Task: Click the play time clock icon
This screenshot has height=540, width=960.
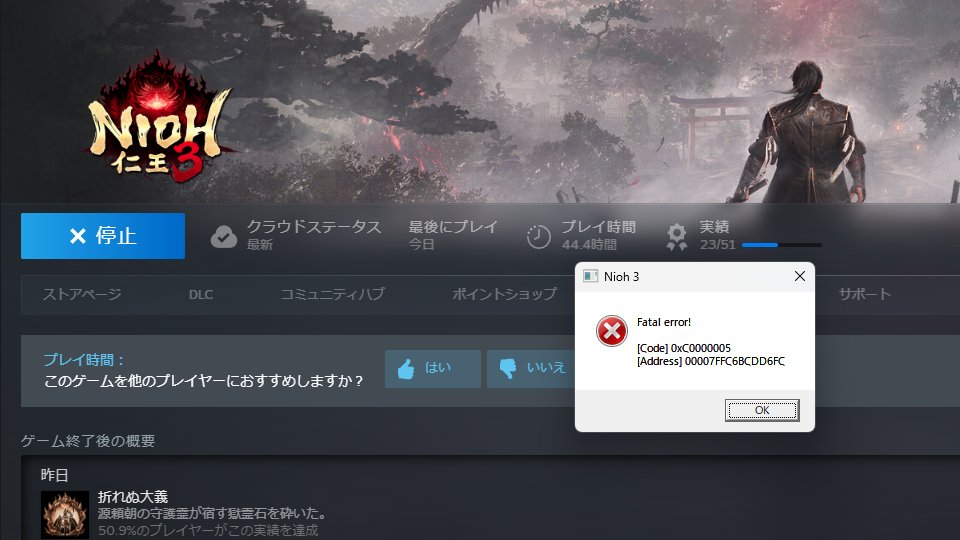Action: point(539,236)
